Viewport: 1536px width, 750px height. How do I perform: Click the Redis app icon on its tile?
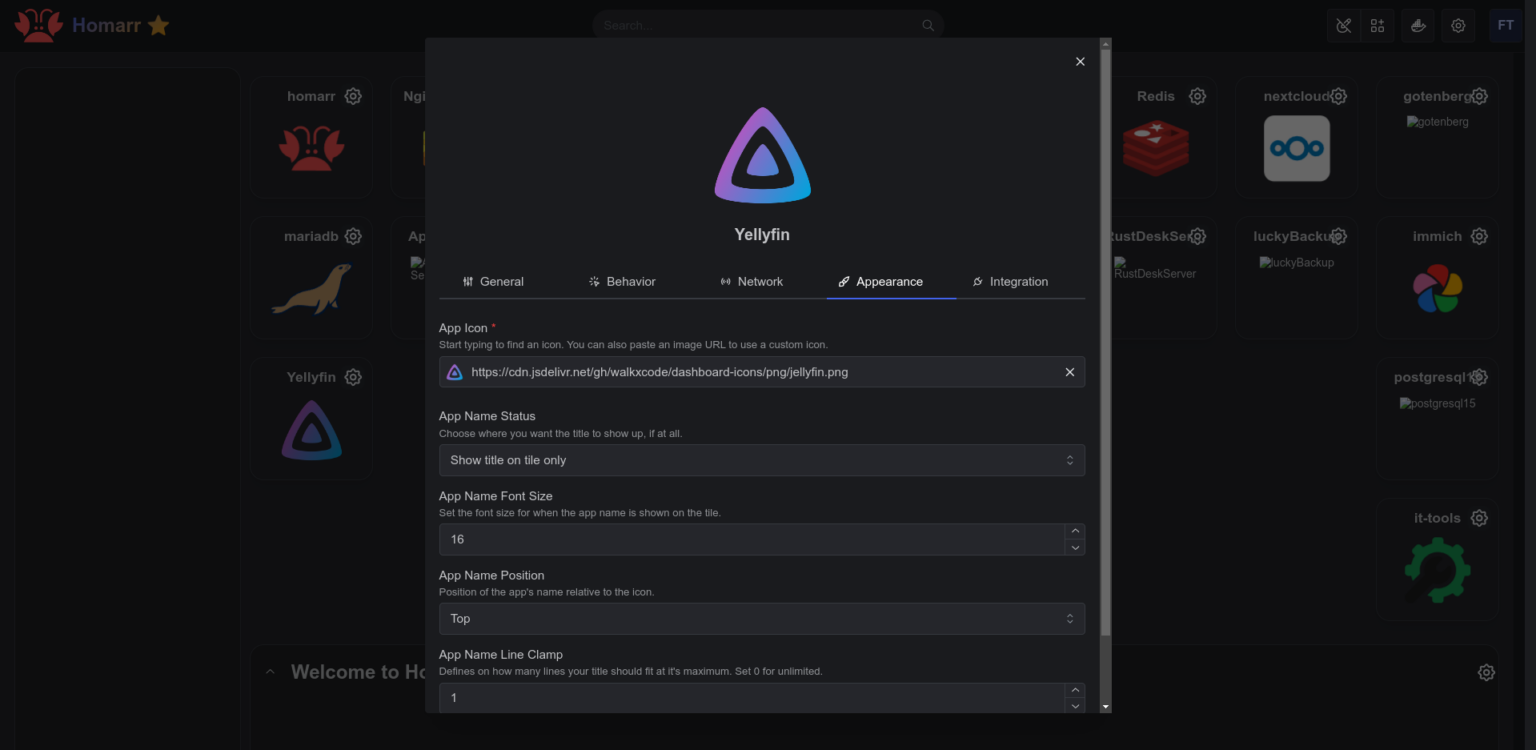pyautogui.click(x=1155, y=148)
